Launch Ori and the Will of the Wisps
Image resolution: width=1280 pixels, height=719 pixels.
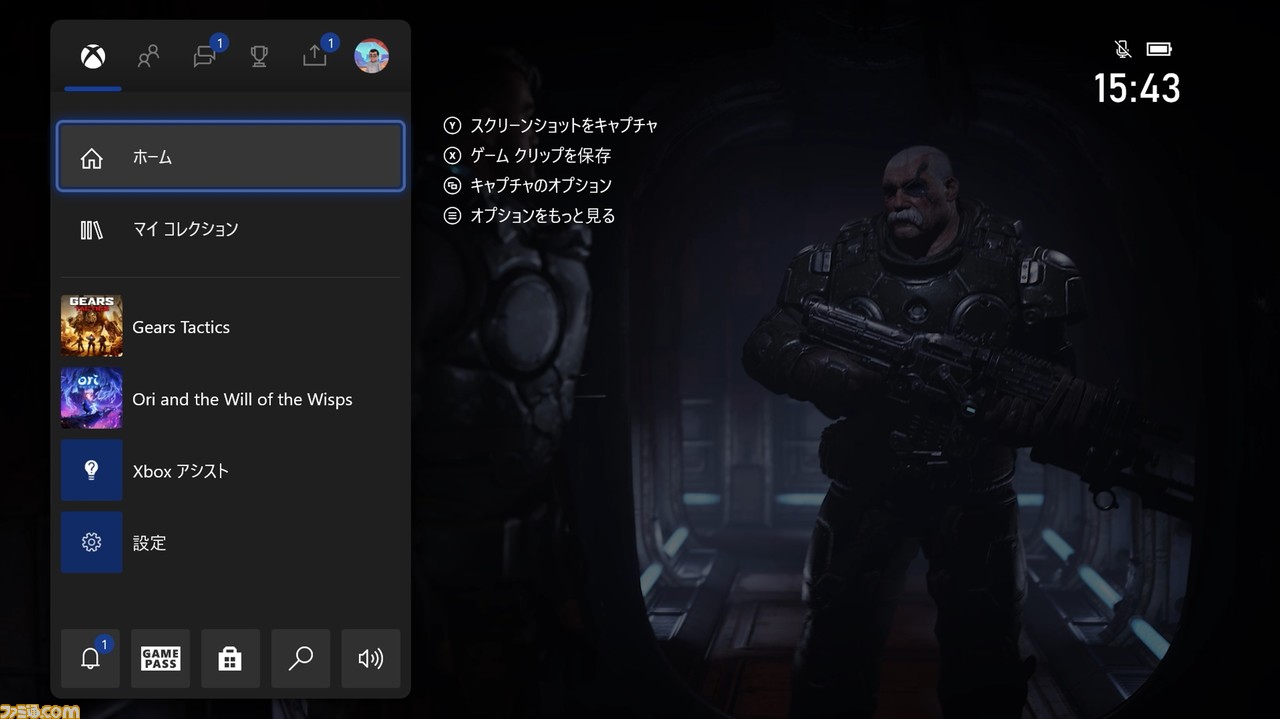231,399
